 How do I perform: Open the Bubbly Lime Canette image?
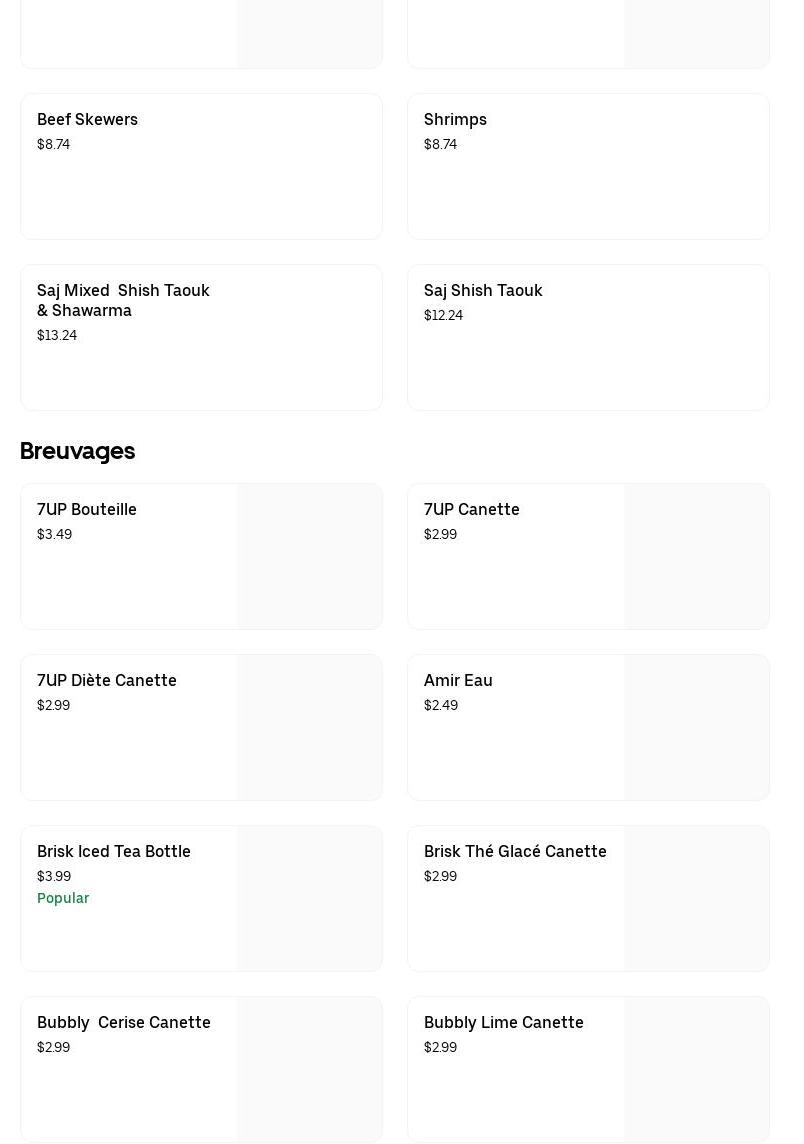(x=696, y=1069)
